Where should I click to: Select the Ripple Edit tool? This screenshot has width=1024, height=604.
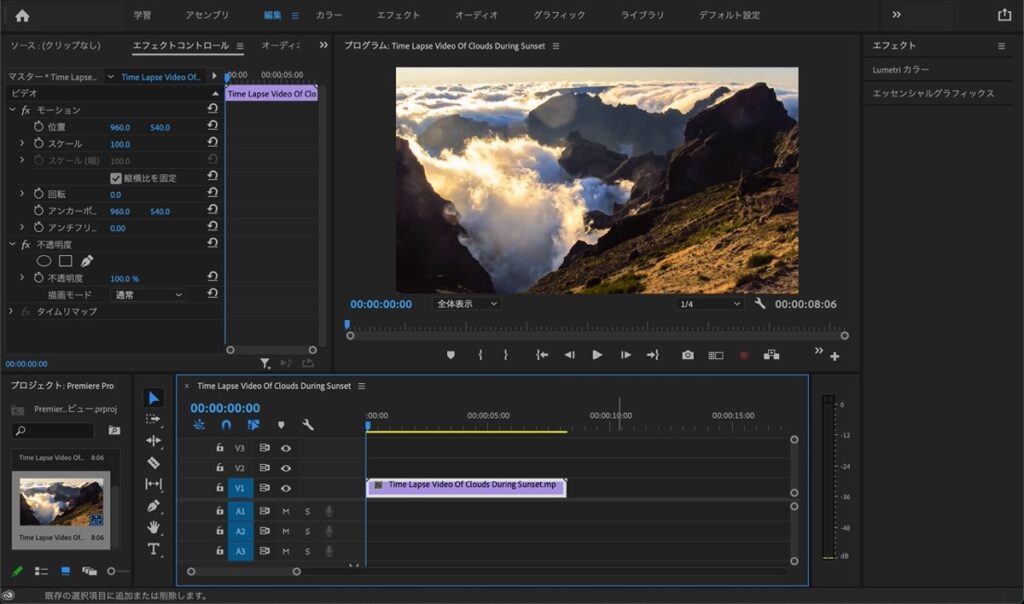point(153,441)
